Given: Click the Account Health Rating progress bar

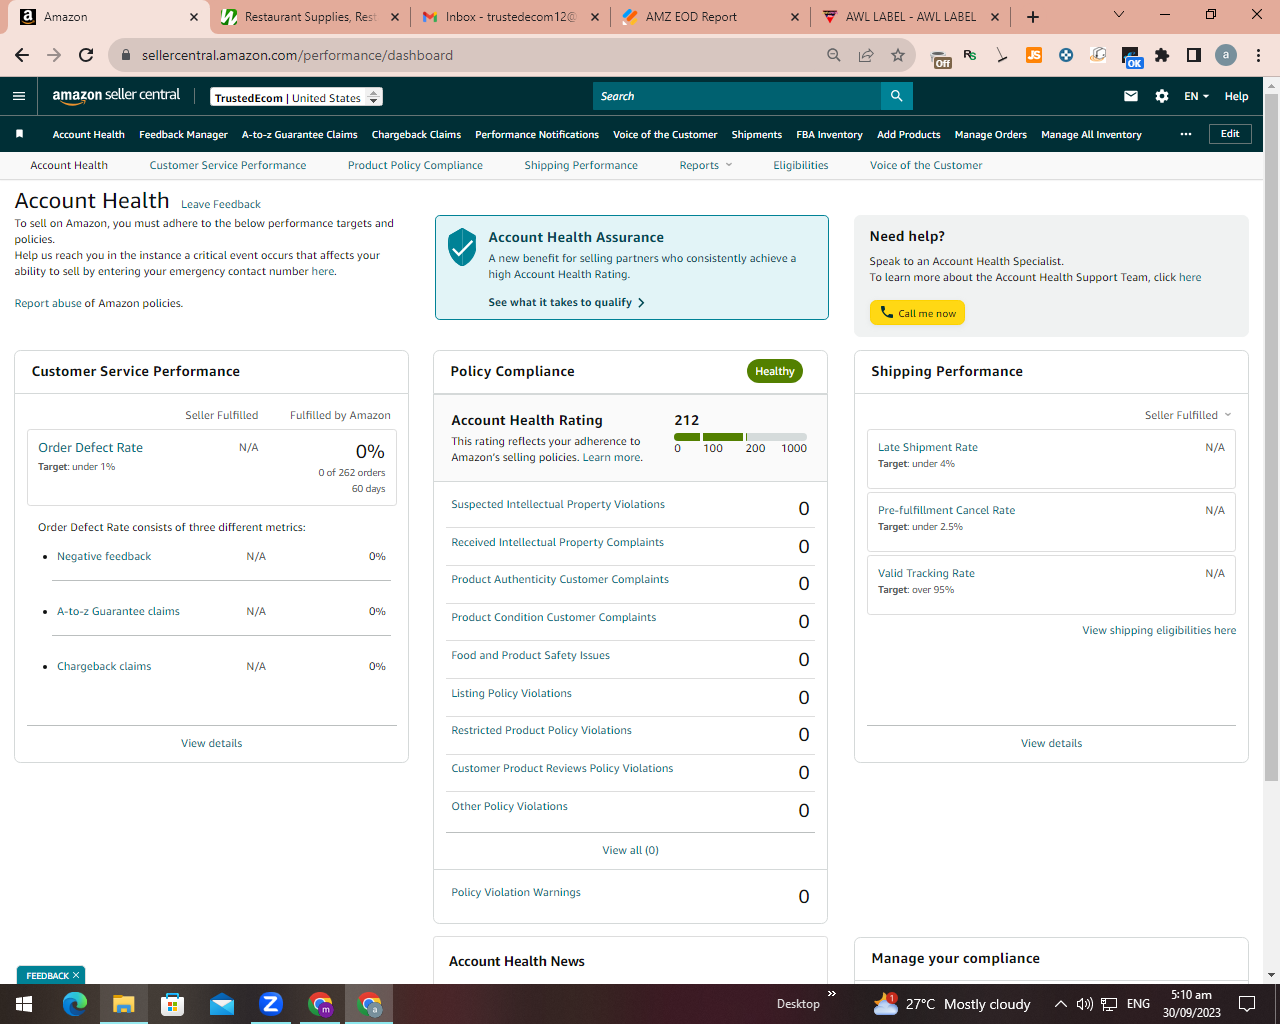Looking at the screenshot, I should point(740,437).
